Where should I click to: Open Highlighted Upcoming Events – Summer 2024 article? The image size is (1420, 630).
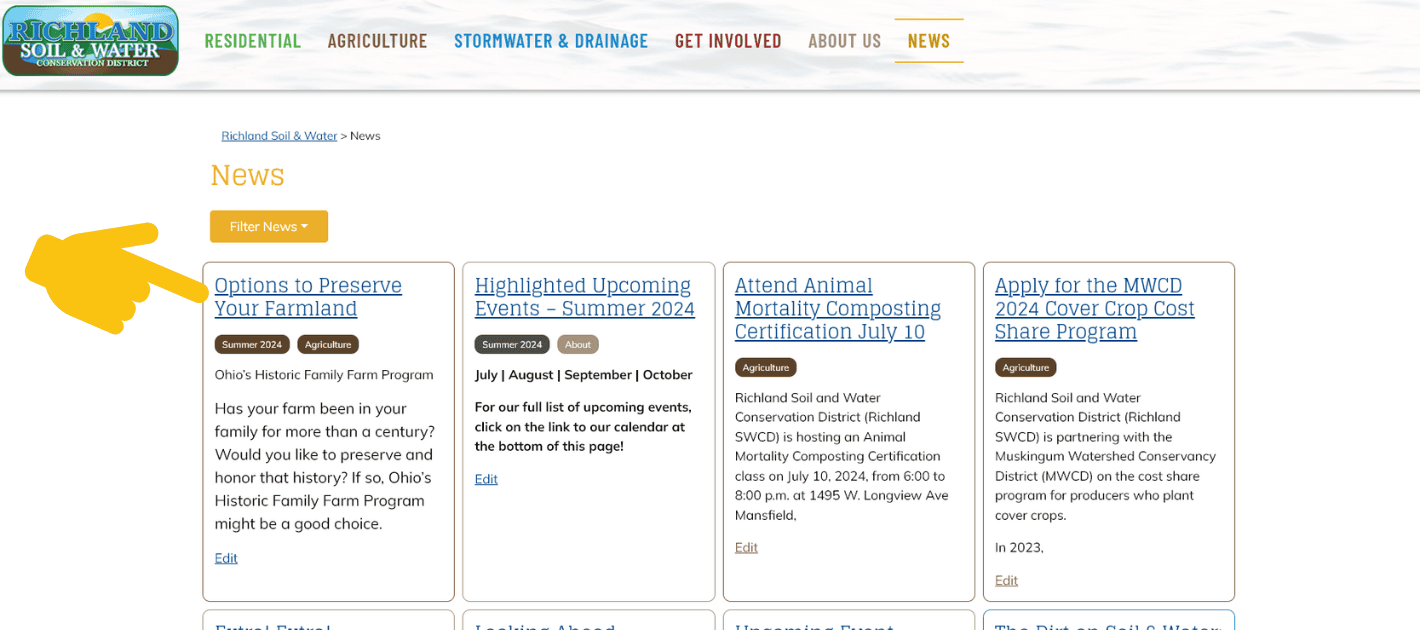pos(584,297)
